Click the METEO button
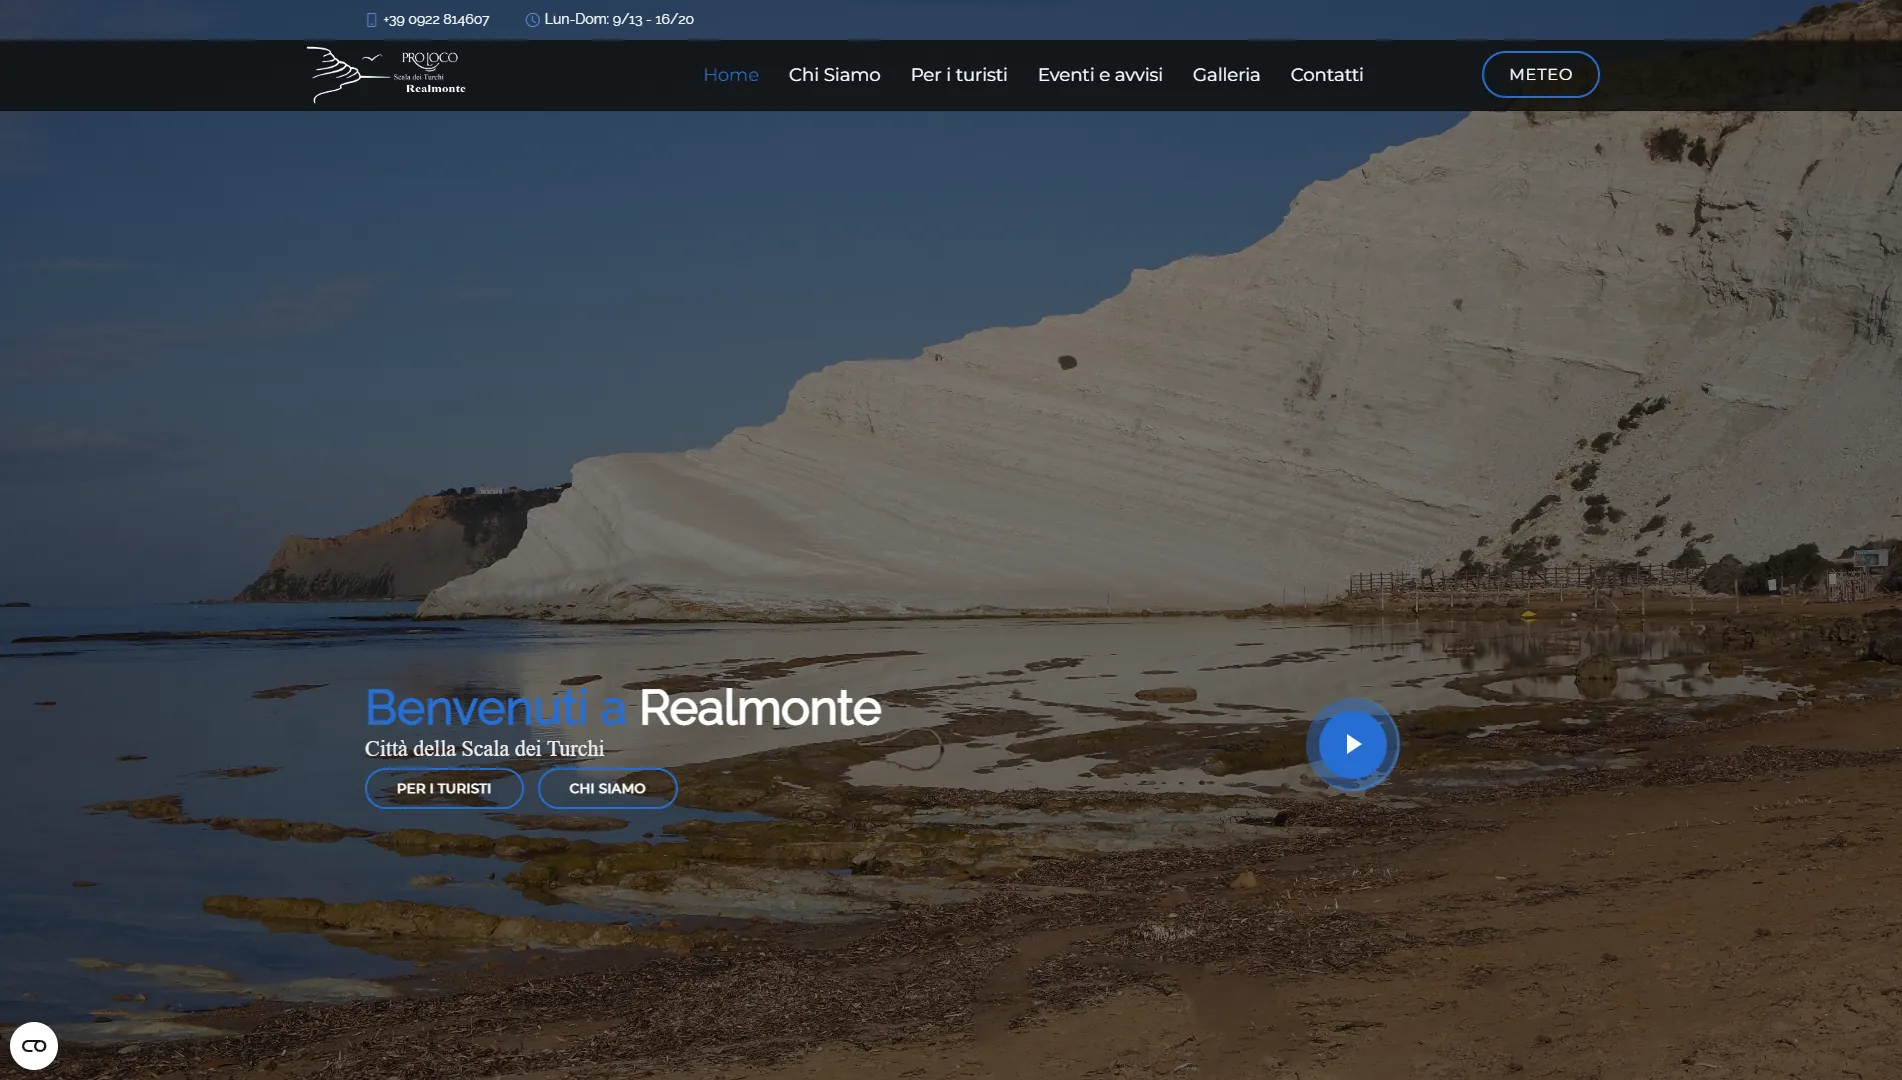1902x1080 pixels. point(1540,74)
